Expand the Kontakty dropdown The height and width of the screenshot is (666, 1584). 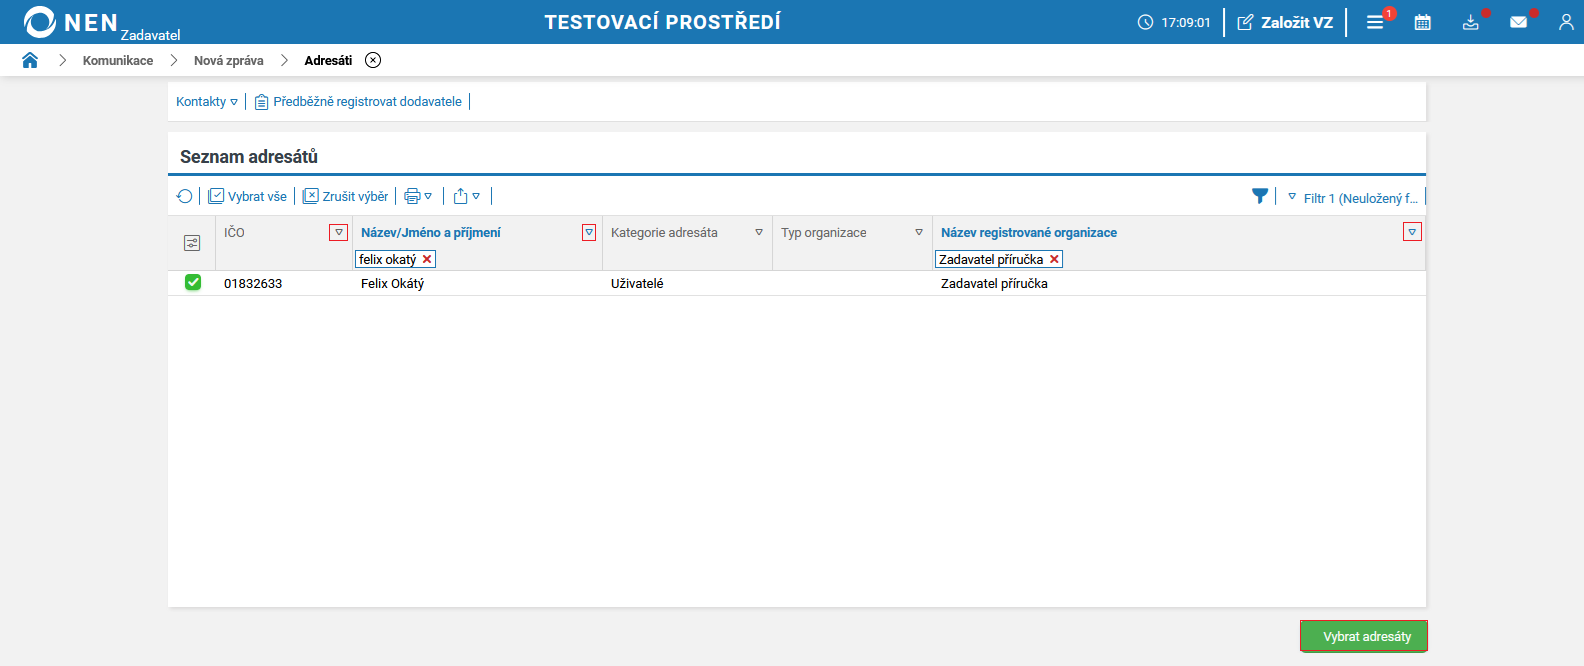[x=207, y=101]
